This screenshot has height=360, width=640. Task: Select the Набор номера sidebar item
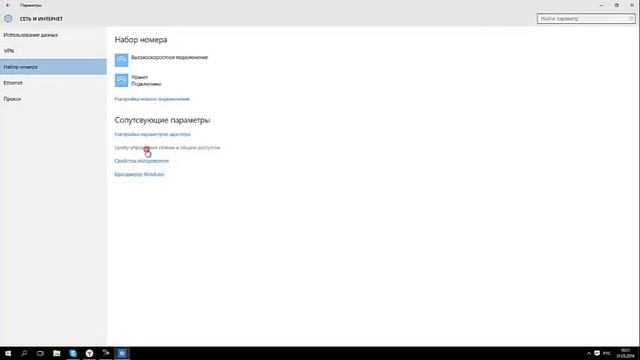point(53,67)
